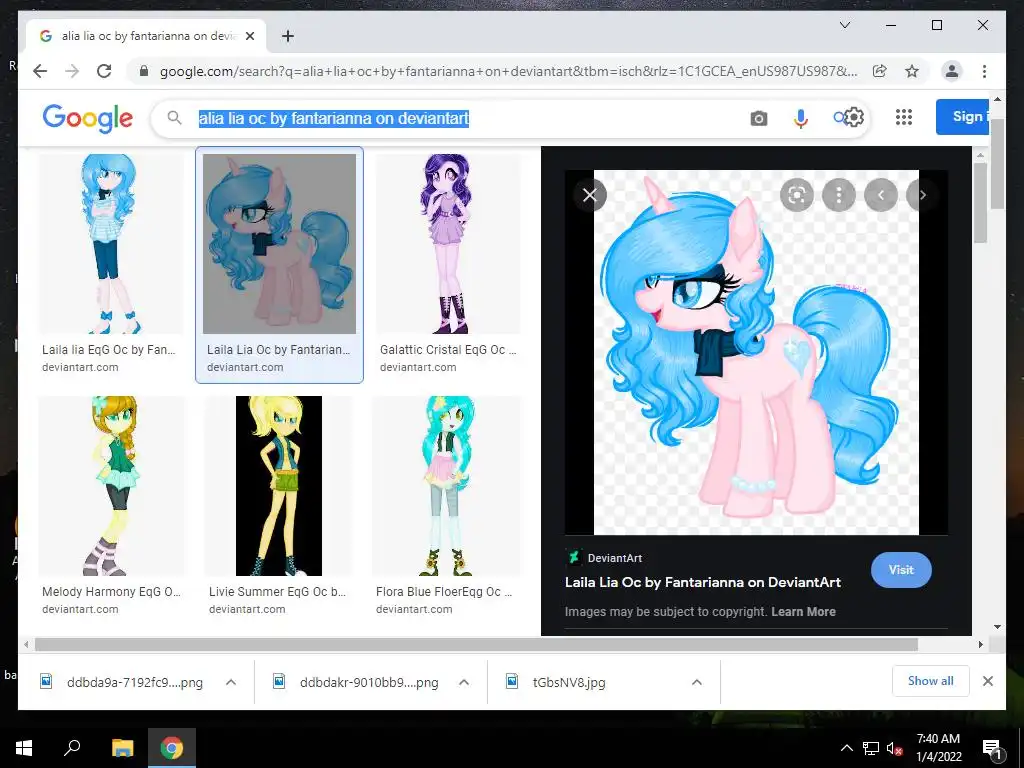Click the page vertical scrollbar thumb
Viewport: 1024px width, 768px height.
pyautogui.click(x=997, y=163)
